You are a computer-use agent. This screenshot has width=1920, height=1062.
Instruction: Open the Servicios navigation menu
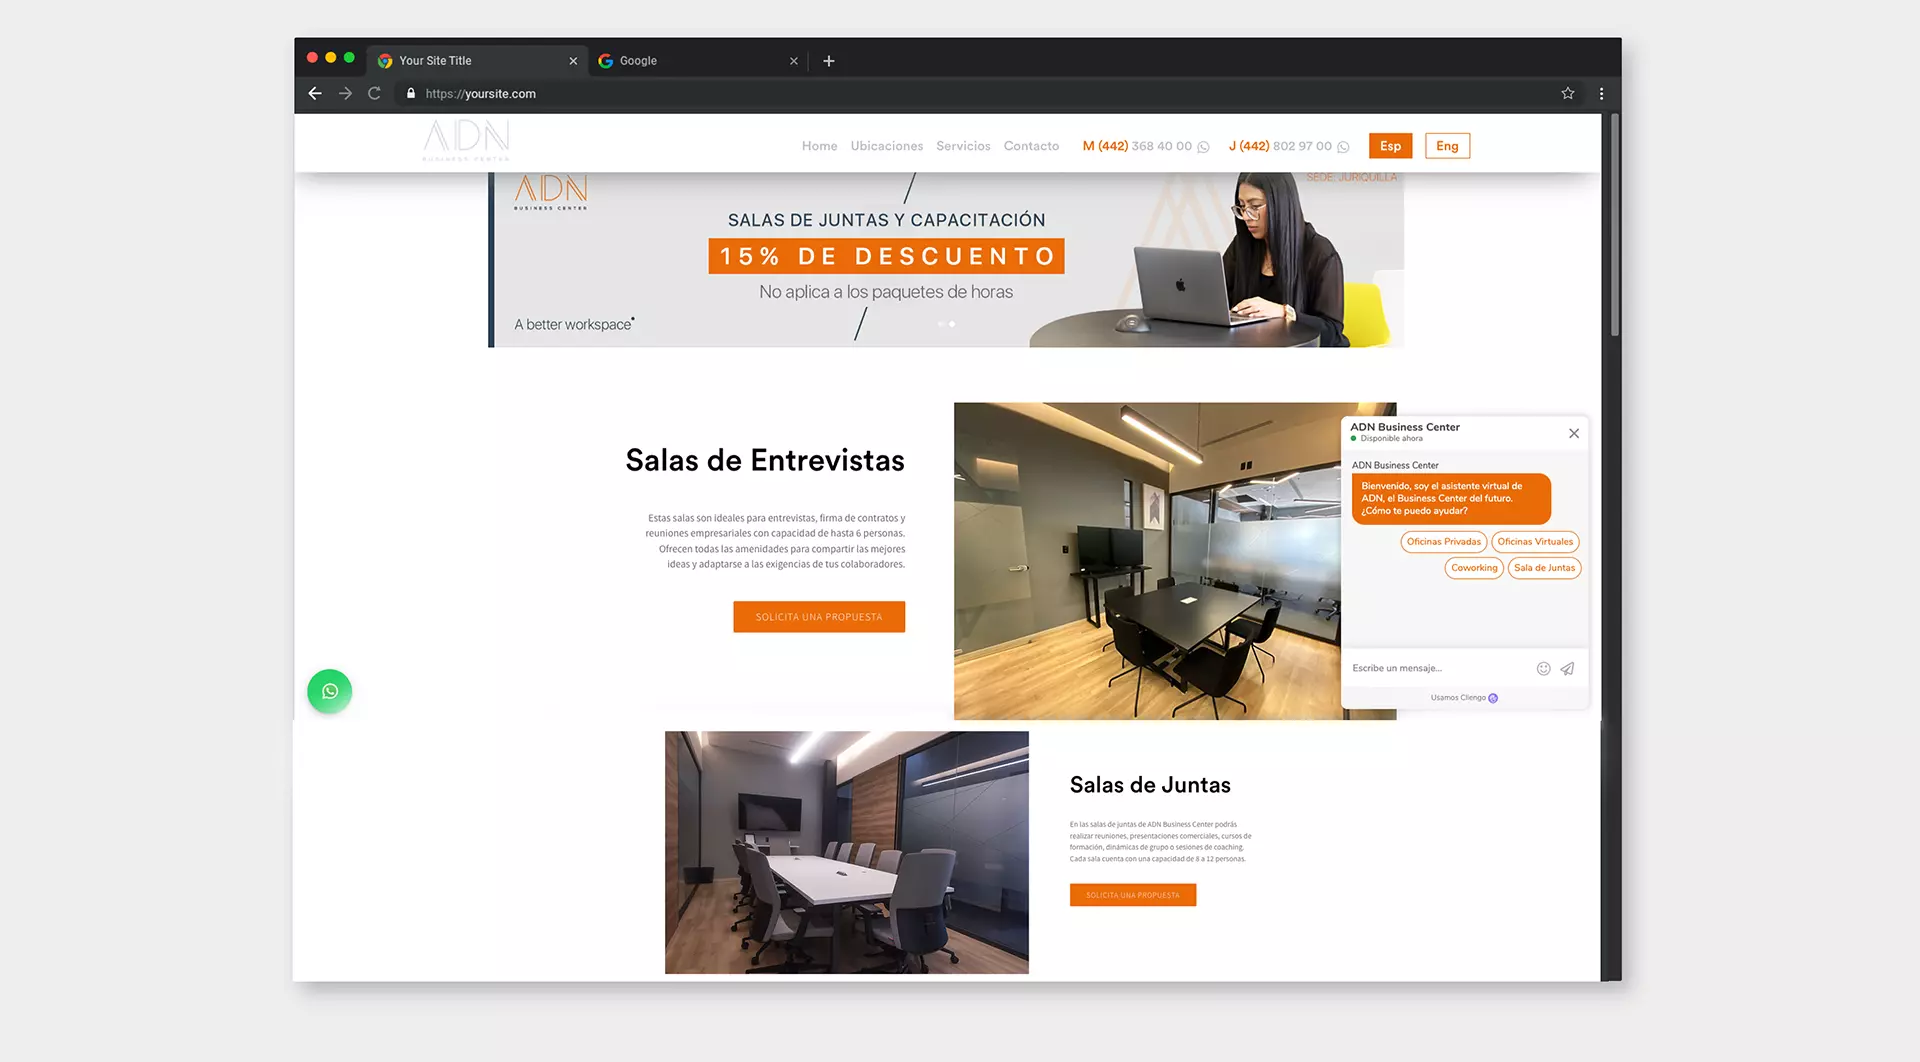point(962,146)
